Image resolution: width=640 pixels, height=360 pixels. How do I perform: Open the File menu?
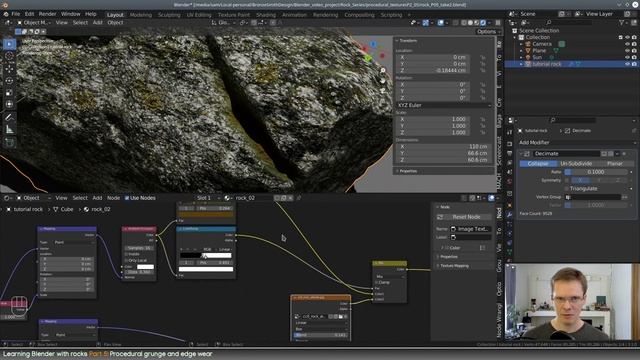[x=16, y=14]
